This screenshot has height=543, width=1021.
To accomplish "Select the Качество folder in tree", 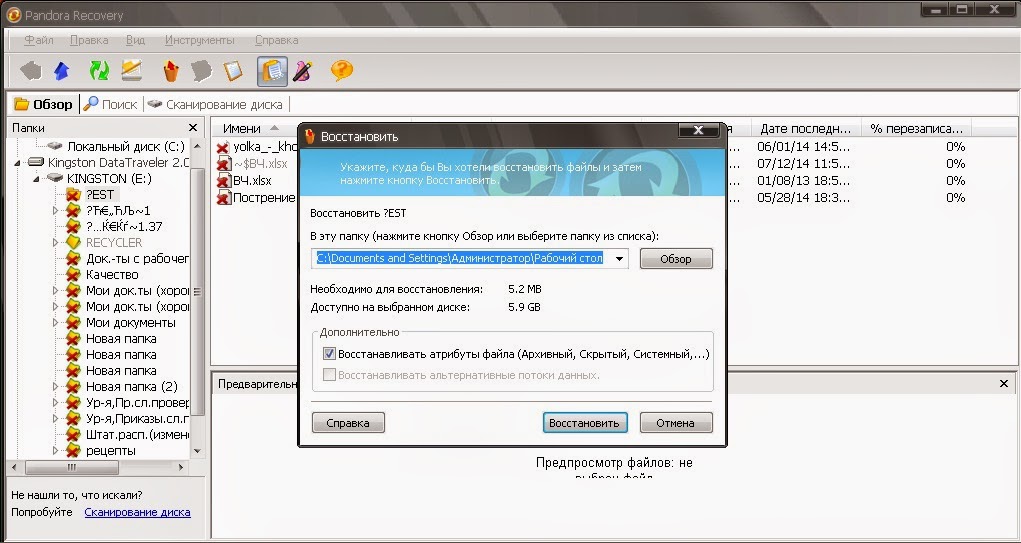I will click(112, 274).
